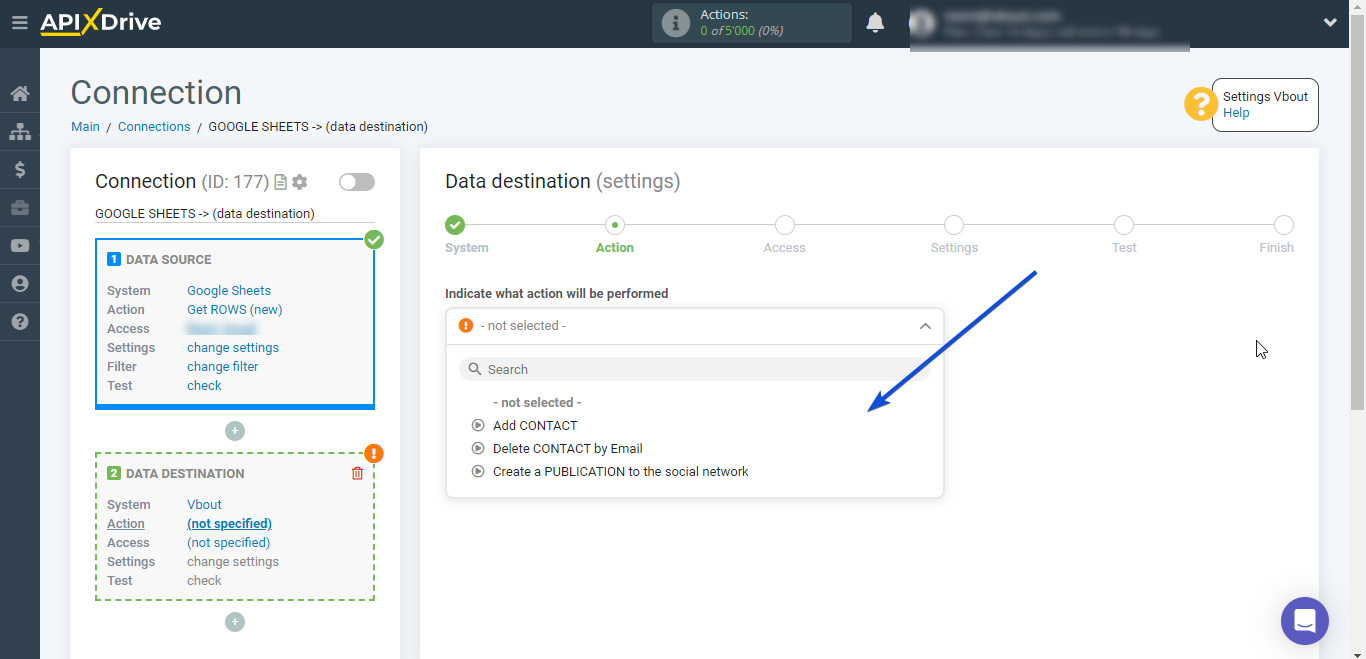This screenshot has width=1366, height=659.
Task: Click the orange warning badge on Data Destination
Action: point(374,453)
